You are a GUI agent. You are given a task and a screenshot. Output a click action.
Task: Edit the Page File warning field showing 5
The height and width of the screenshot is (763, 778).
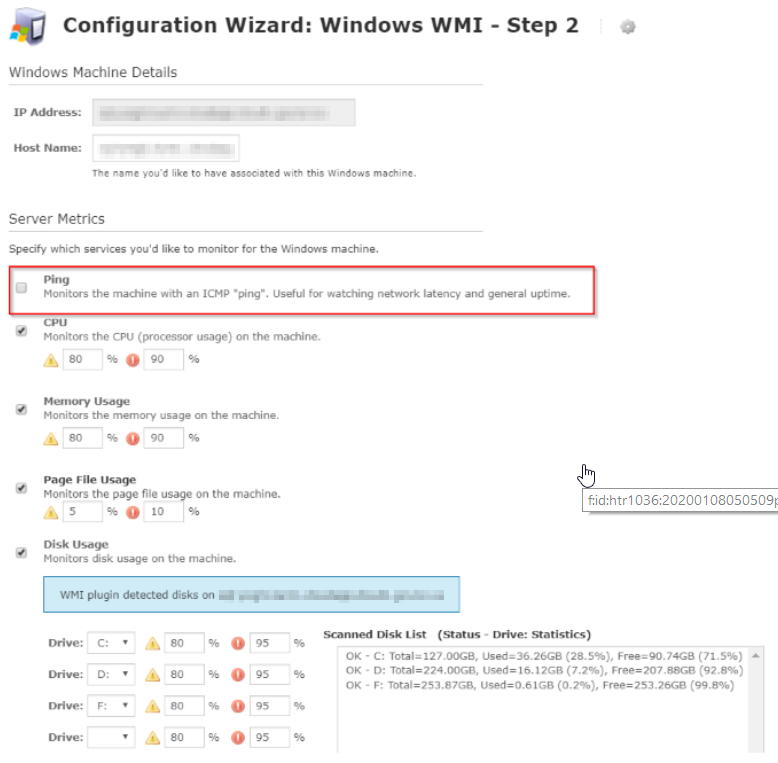pyautogui.click(x=82, y=511)
